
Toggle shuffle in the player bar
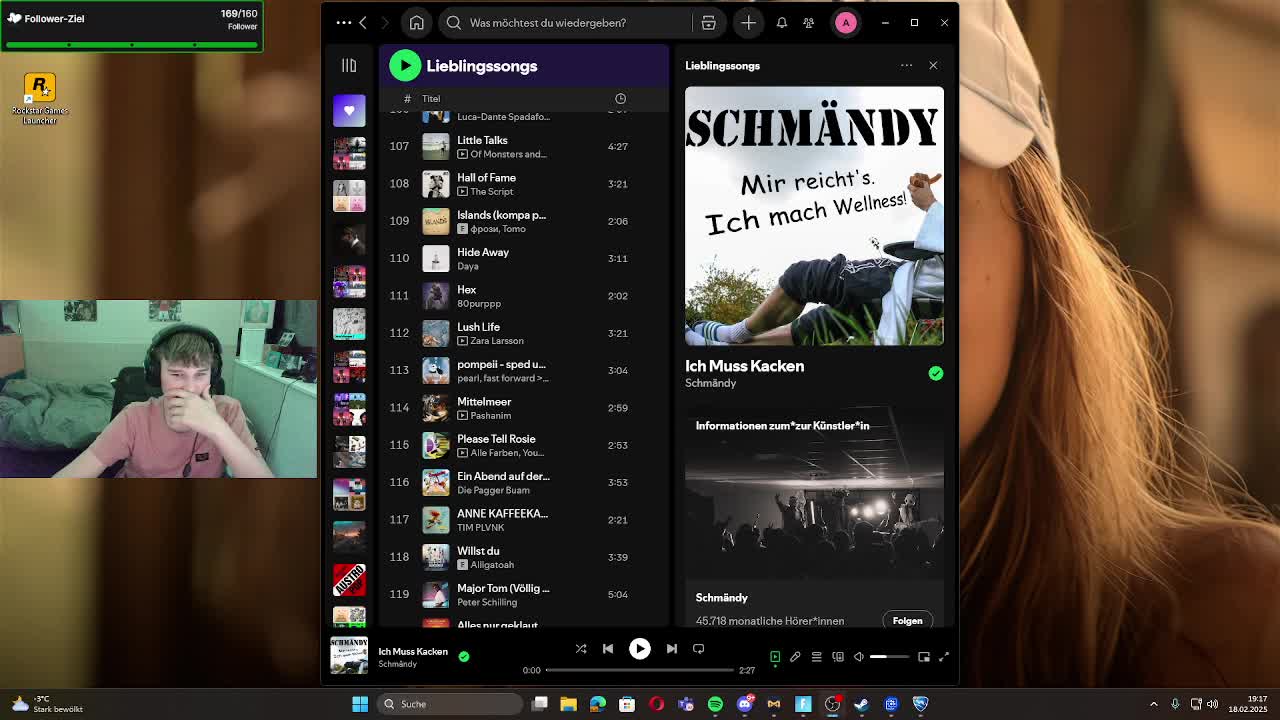coord(581,648)
